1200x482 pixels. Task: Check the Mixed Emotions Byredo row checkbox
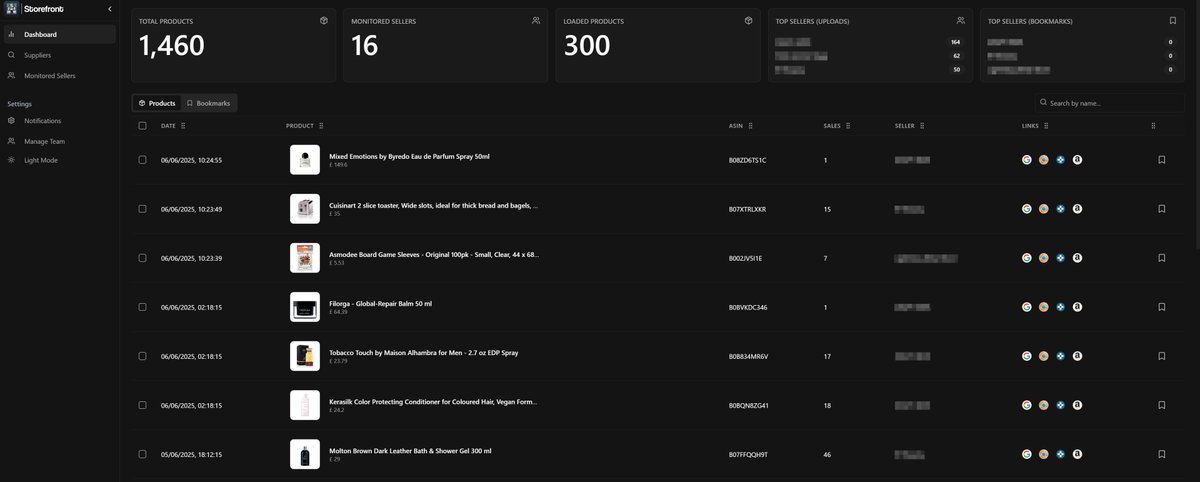(142, 160)
